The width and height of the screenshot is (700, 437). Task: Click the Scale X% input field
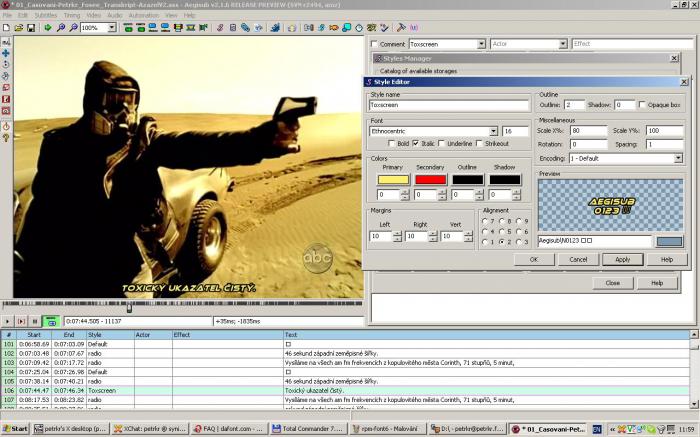588,131
